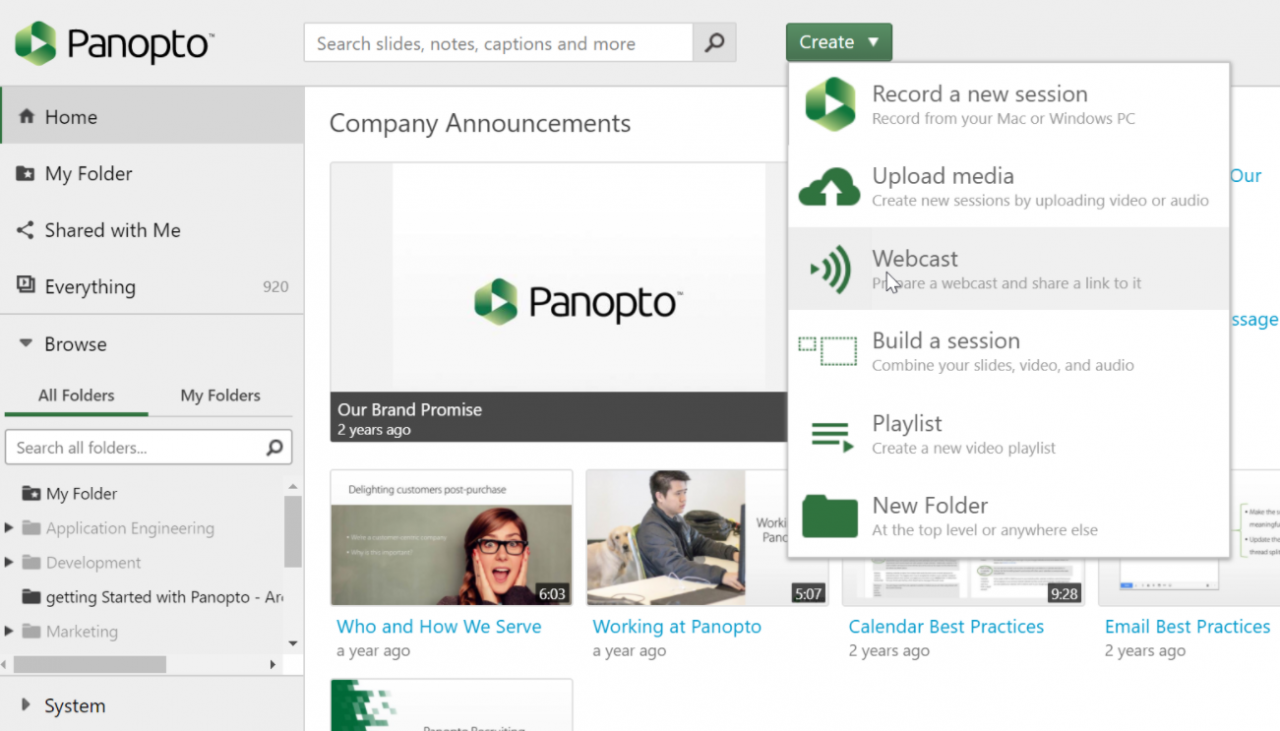Open the Who and How We Serve link
This screenshot has height=731, width=1280.
[439, 627]
